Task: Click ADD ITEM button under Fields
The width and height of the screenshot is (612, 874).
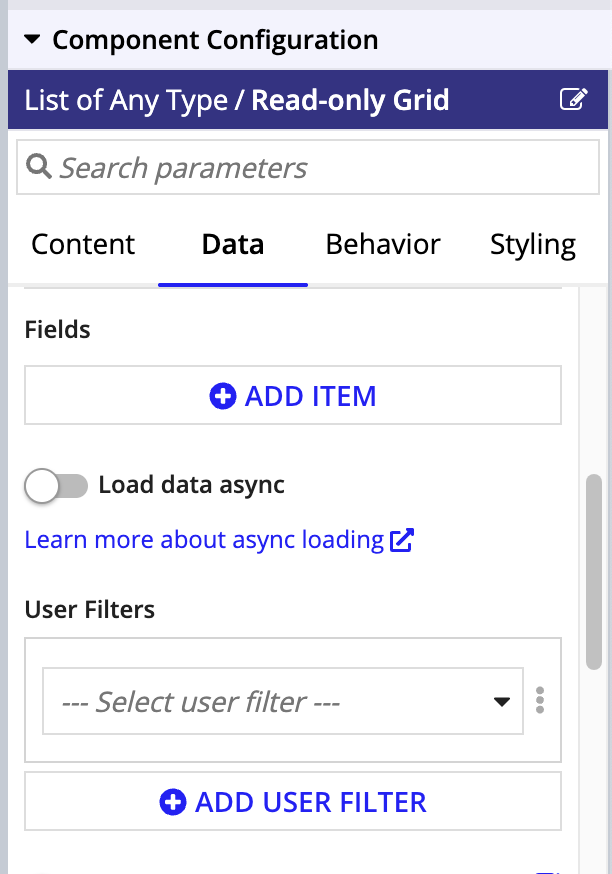Action: pyautogui.click(x=293, y=396)
